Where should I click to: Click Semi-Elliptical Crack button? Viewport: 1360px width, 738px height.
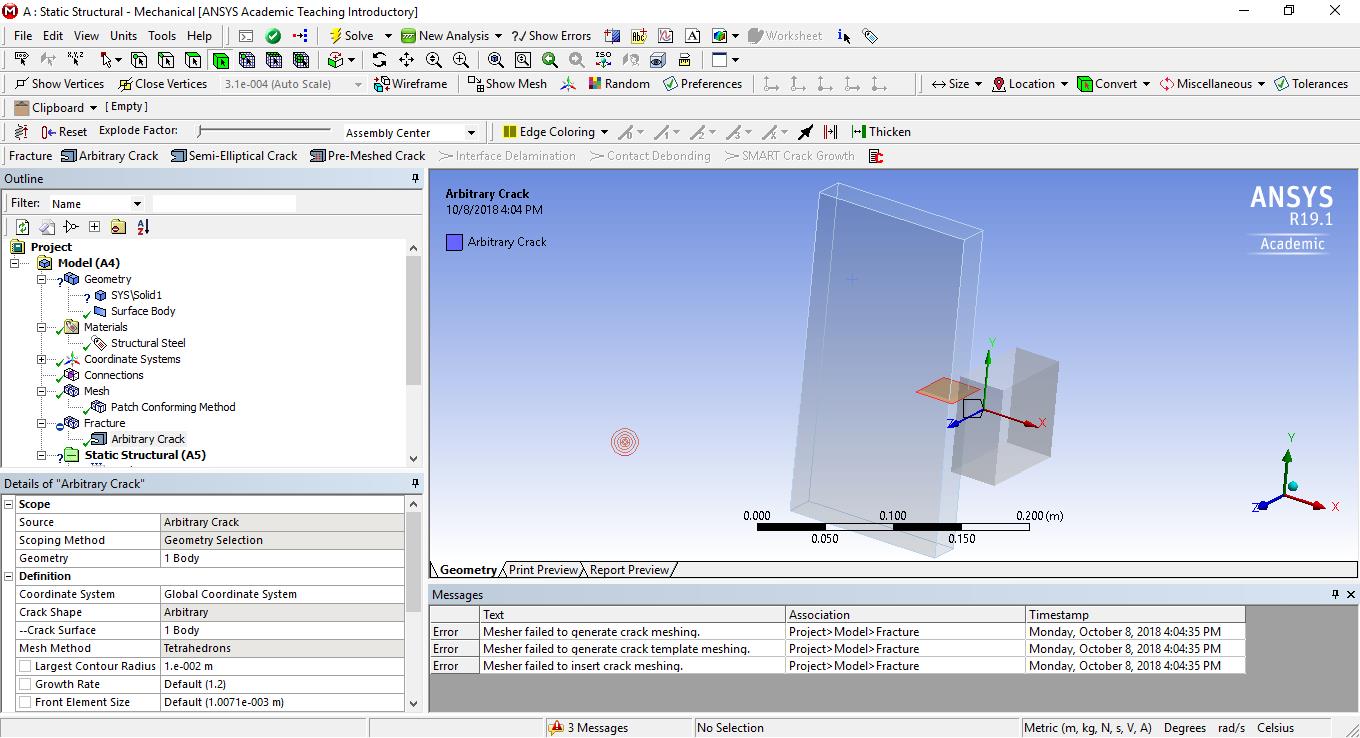[x=234, y=156]
